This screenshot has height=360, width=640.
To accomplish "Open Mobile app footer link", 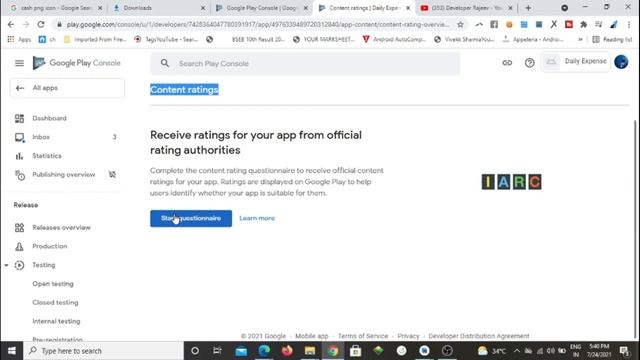I will click(x=312, y=336).
